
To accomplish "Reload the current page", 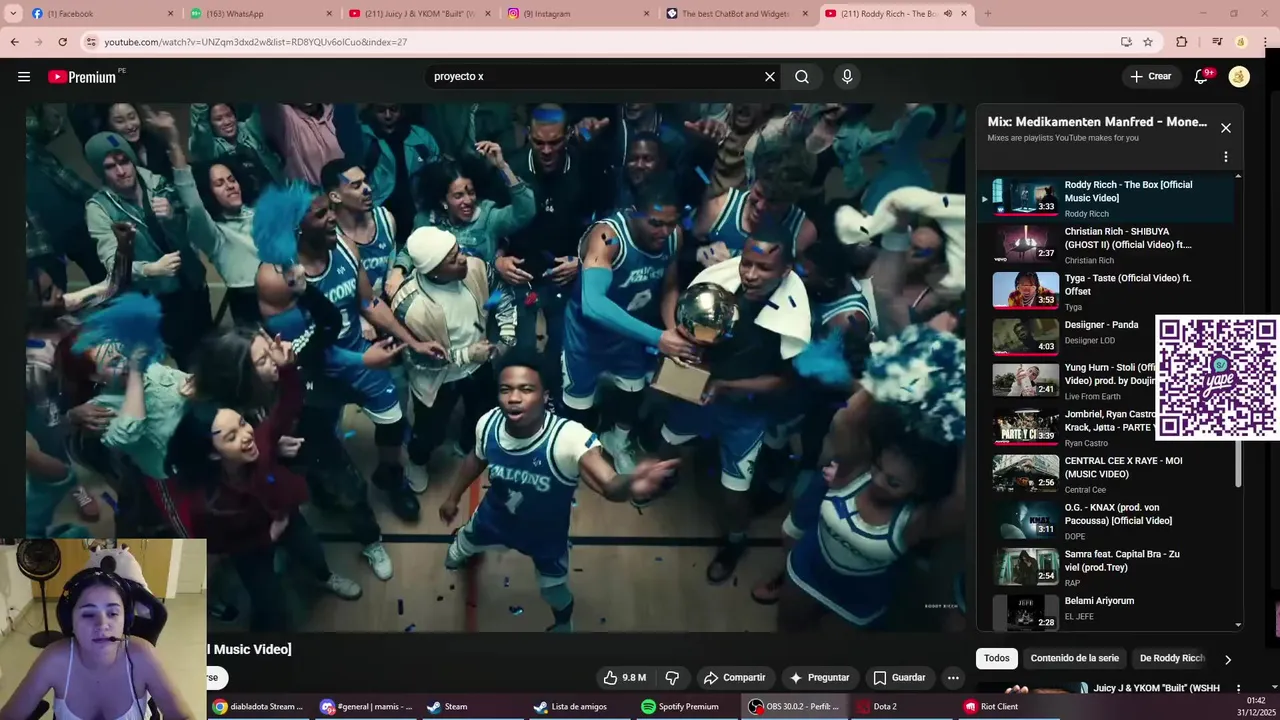I will [62, 42].
